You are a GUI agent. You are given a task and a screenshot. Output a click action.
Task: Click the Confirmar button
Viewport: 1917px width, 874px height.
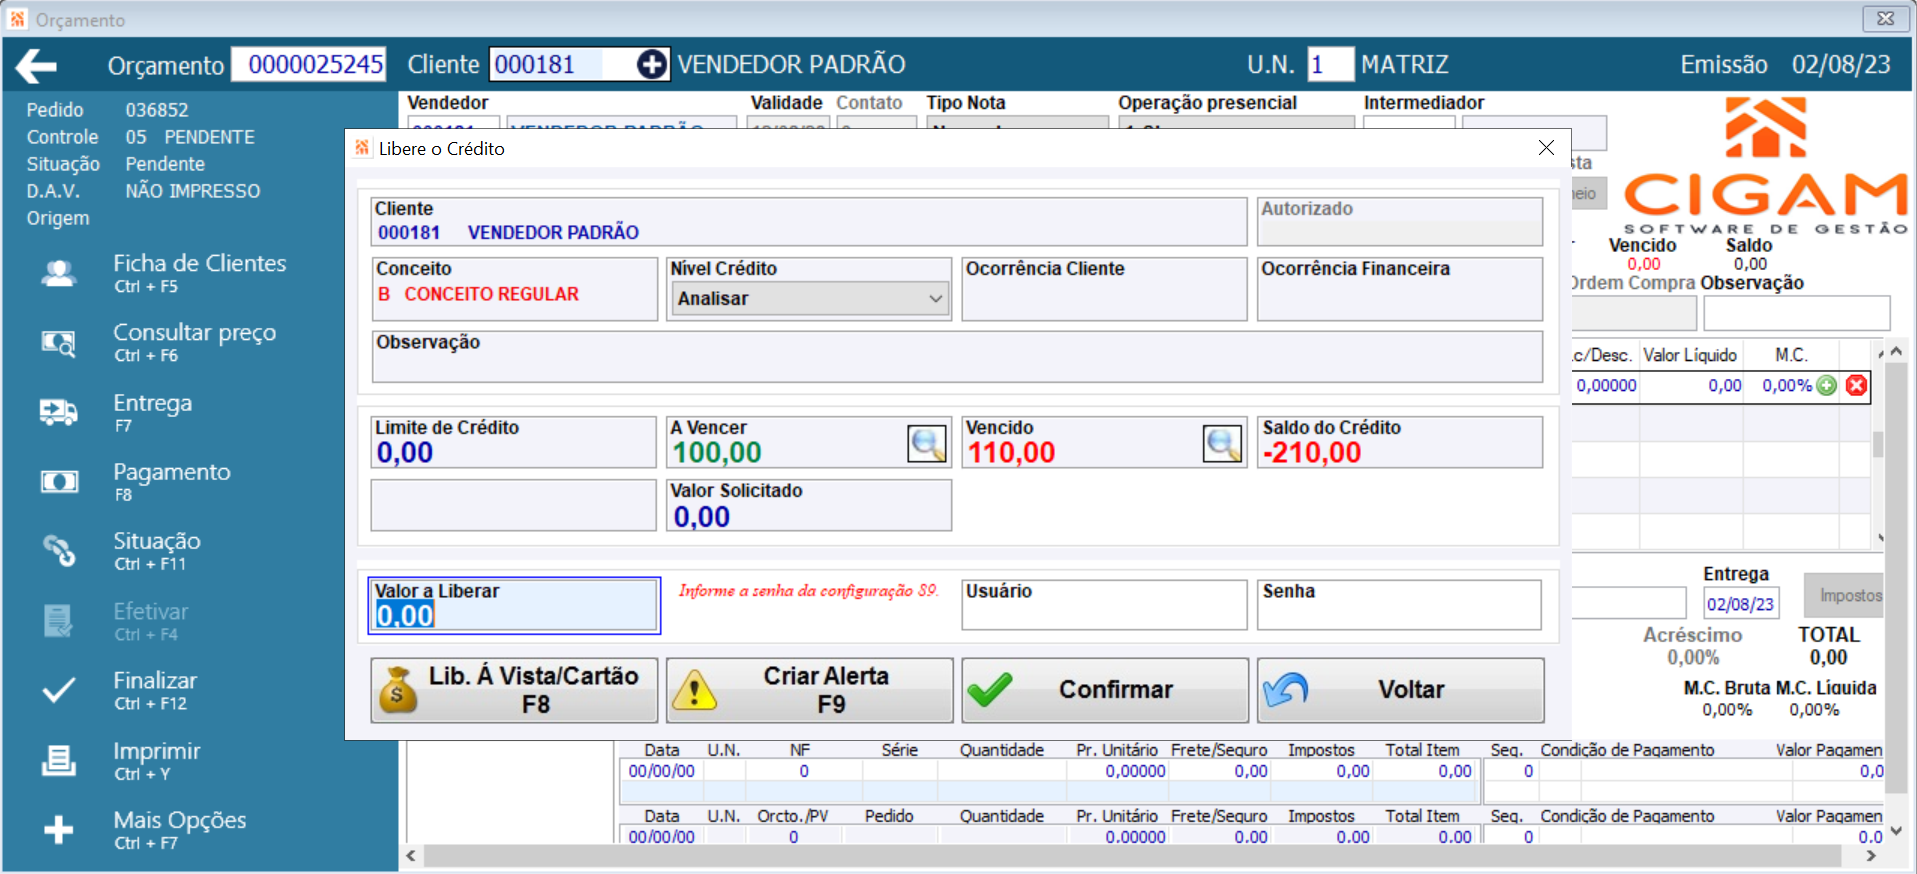tap(1105, 690)
